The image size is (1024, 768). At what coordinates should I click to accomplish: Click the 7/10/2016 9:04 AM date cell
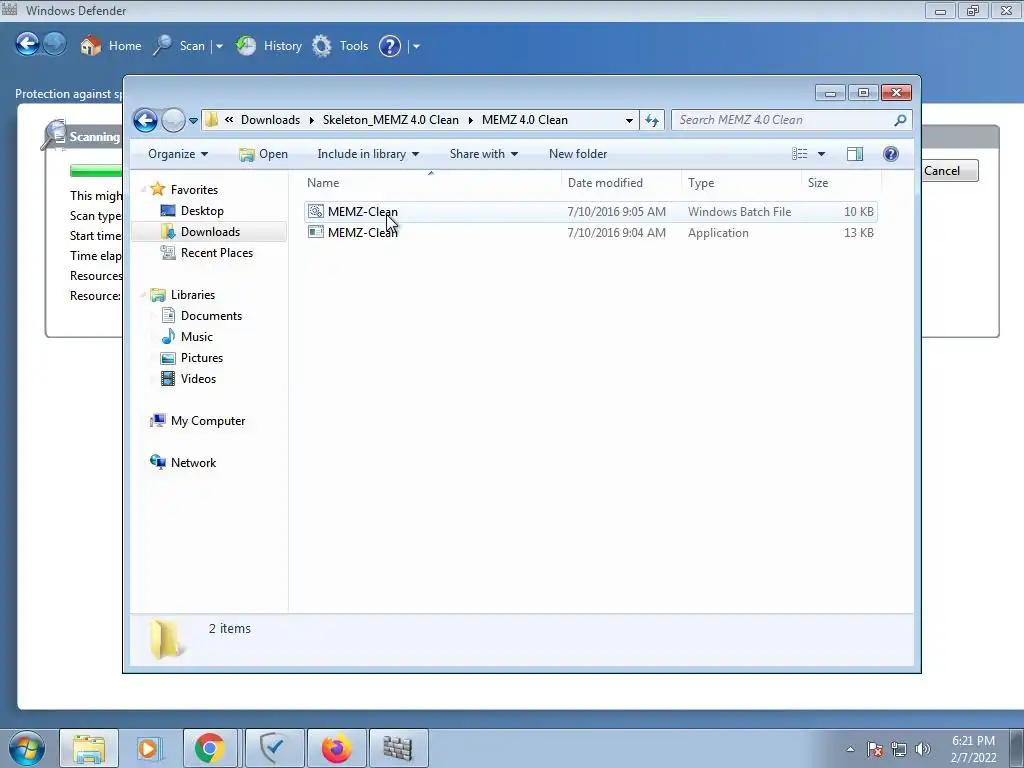616,232
